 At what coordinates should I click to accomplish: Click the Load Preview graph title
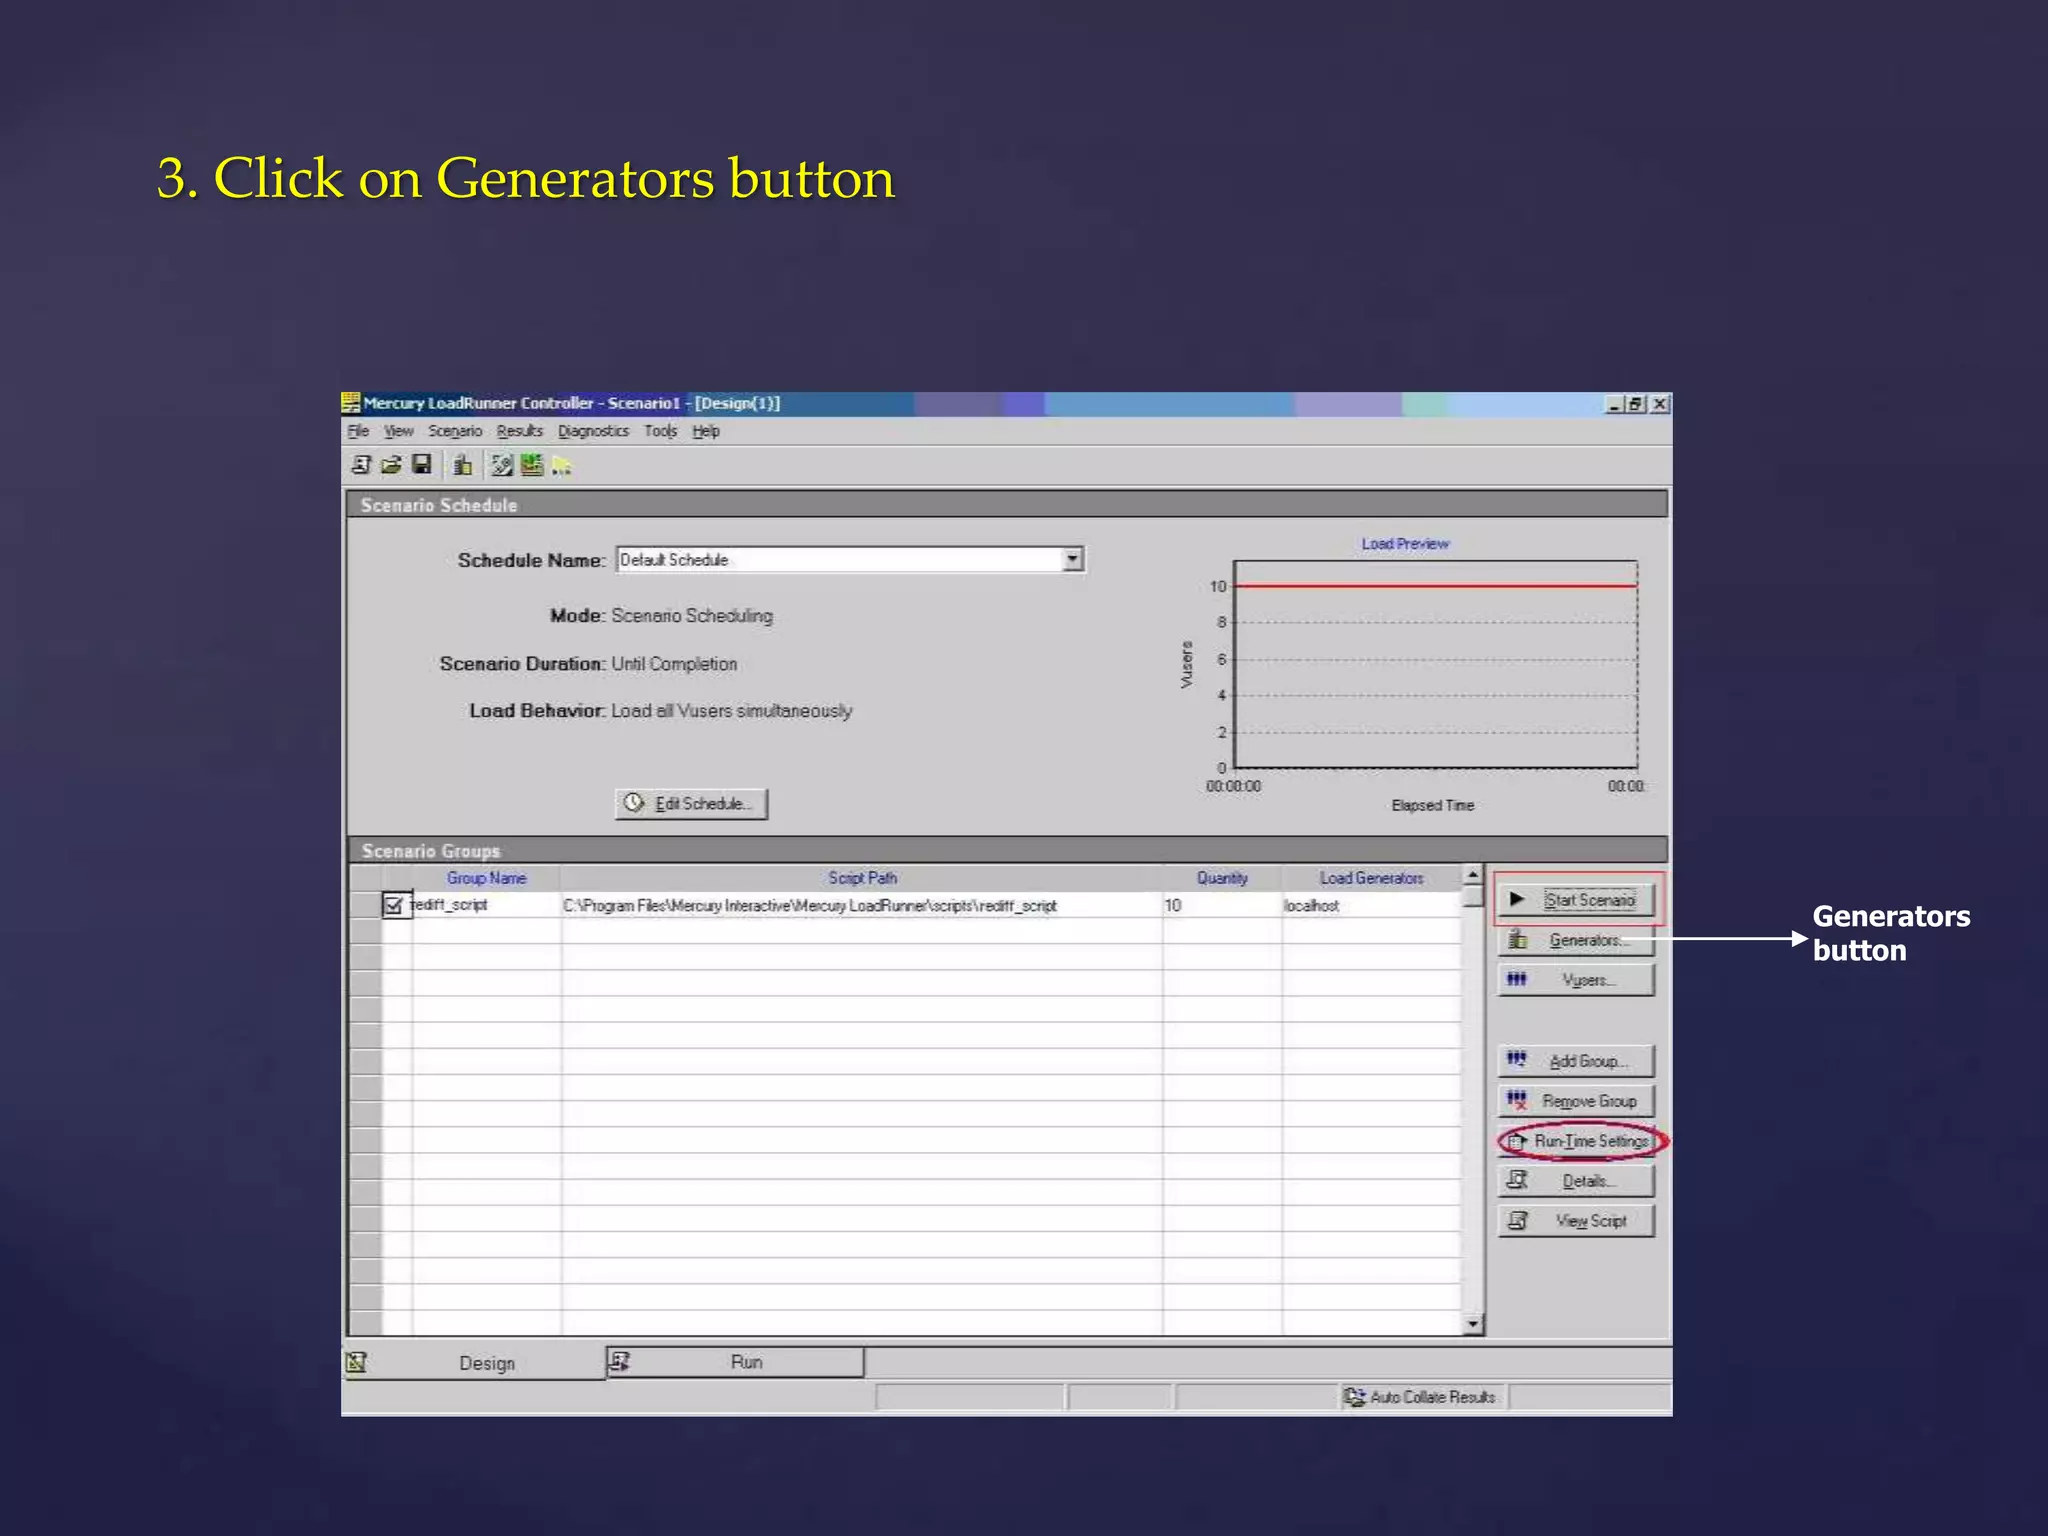point(1405,544)
